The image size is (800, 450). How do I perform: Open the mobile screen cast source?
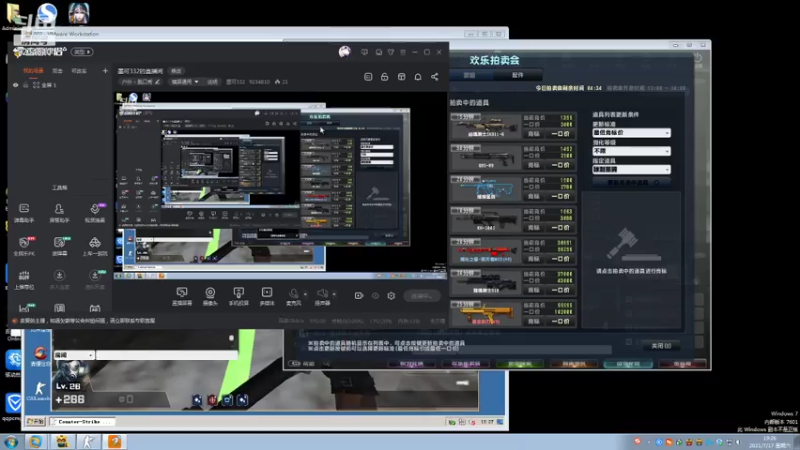(238, 296)
